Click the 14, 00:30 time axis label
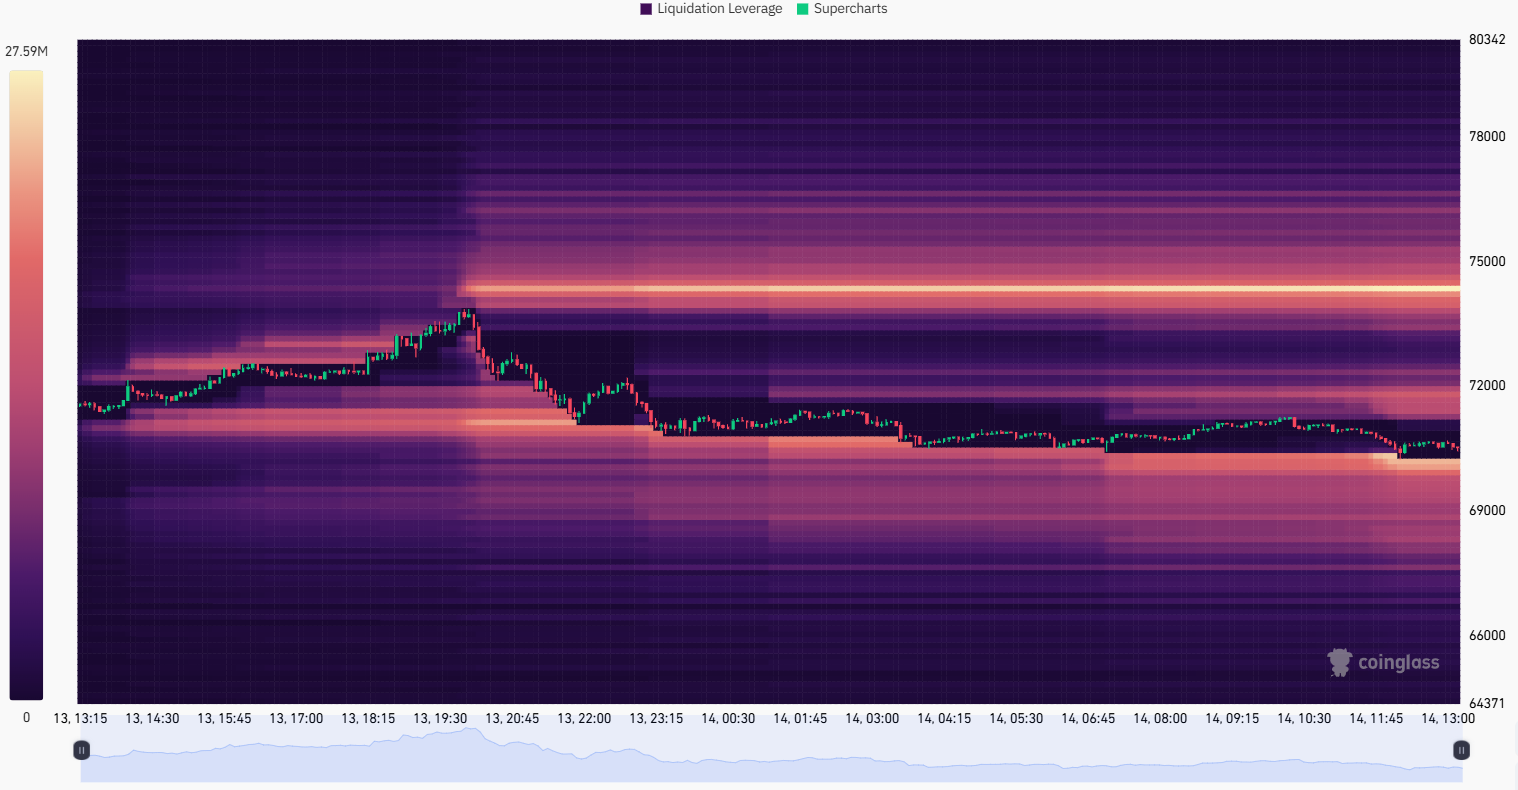This screenshot has width=1518, height=790. click(x=728, y=719)
